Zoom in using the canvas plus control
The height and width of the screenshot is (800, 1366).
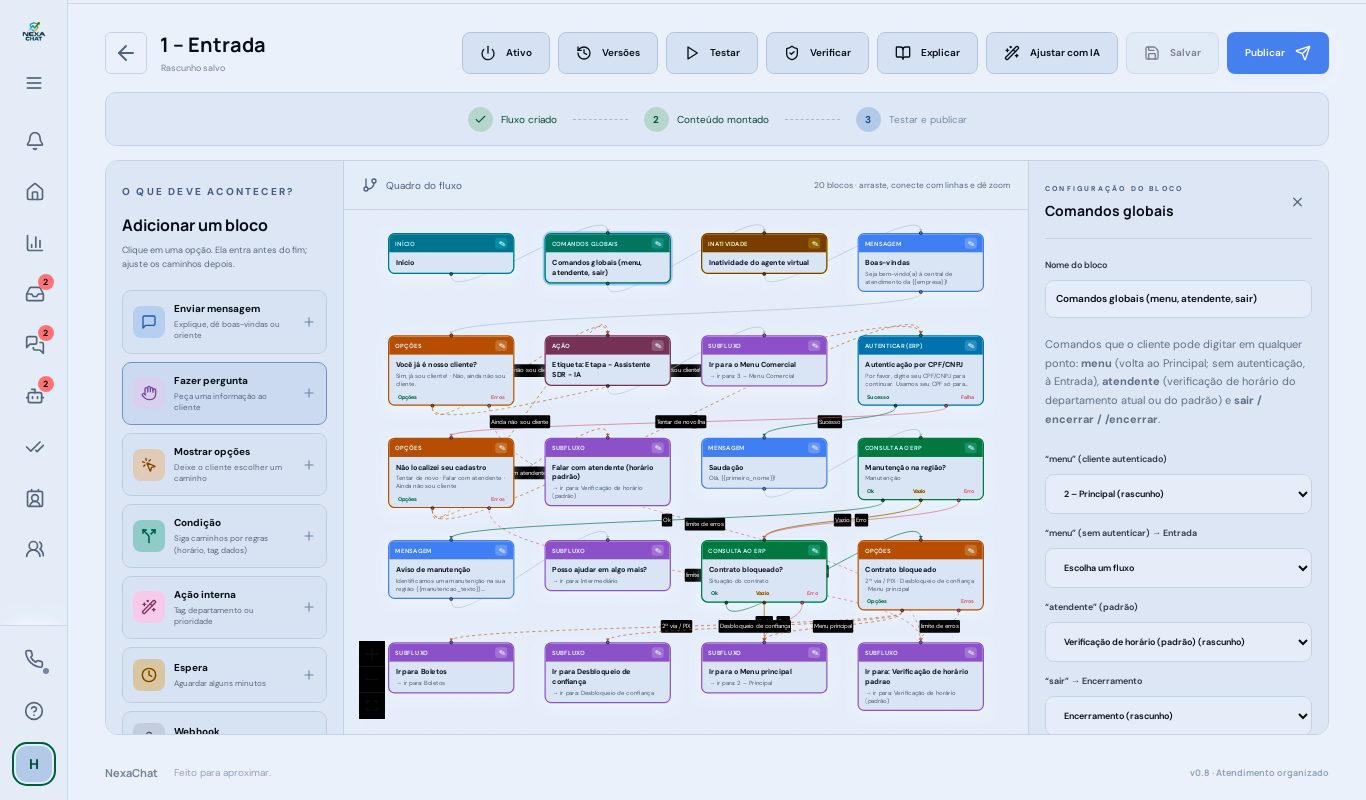click(x=372, y=654)
